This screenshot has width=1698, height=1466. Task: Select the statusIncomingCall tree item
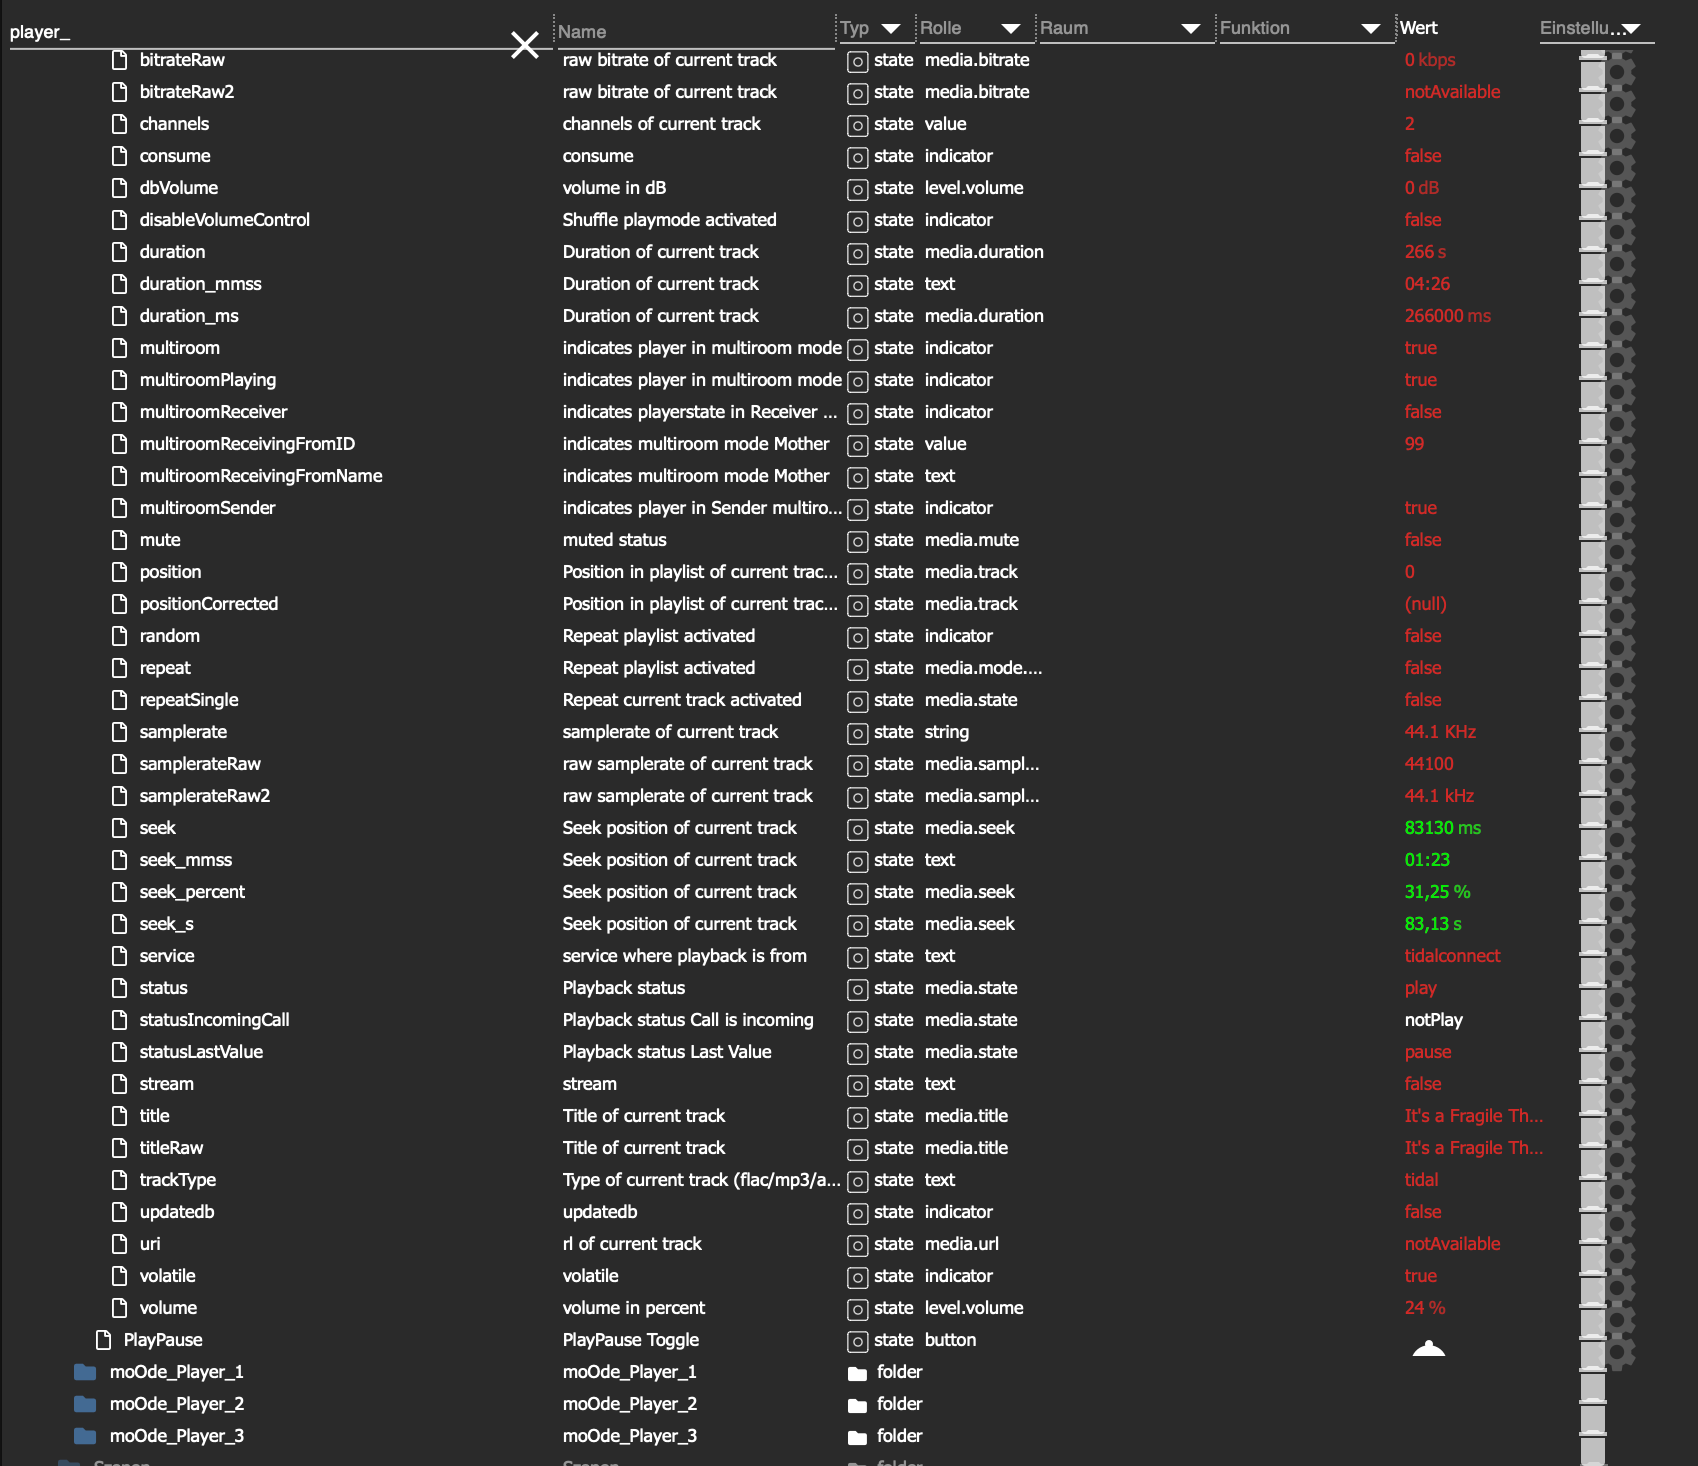pyautogui.click(x=214, y=1020)
